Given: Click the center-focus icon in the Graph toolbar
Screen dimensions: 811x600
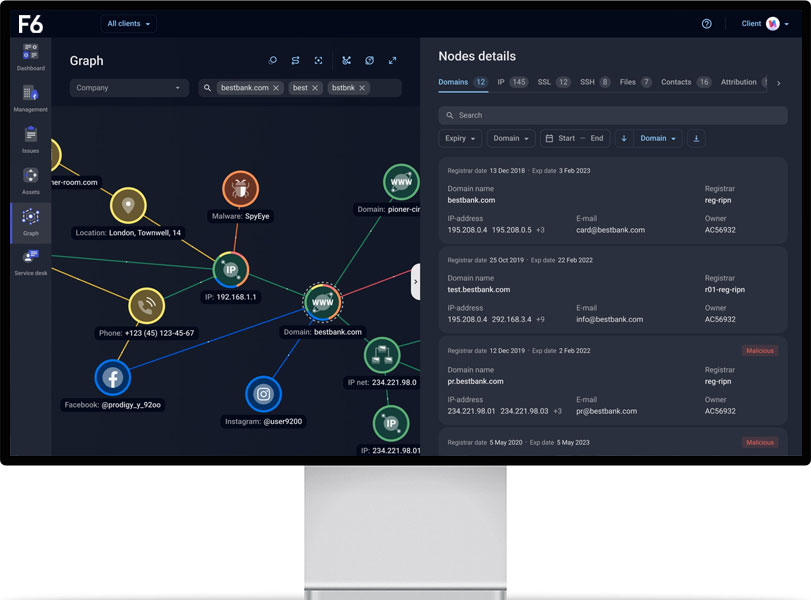Looking at the screenshot, I should point(319,61).
